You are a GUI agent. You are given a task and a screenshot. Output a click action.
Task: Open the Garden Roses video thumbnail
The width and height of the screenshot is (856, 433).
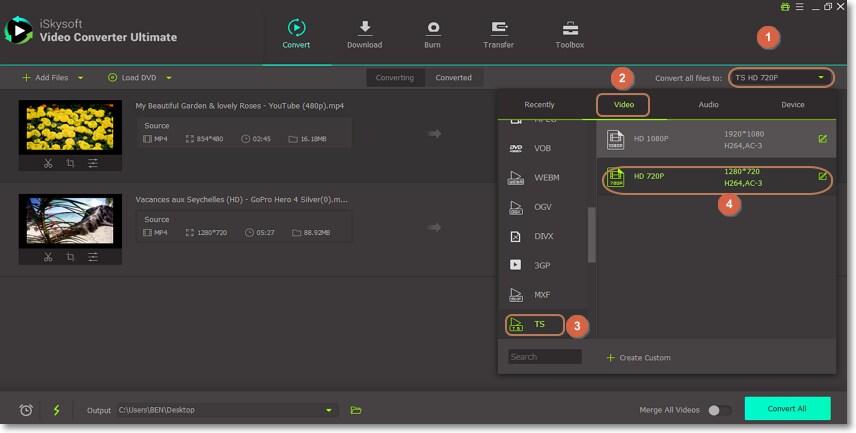point(70,127)
